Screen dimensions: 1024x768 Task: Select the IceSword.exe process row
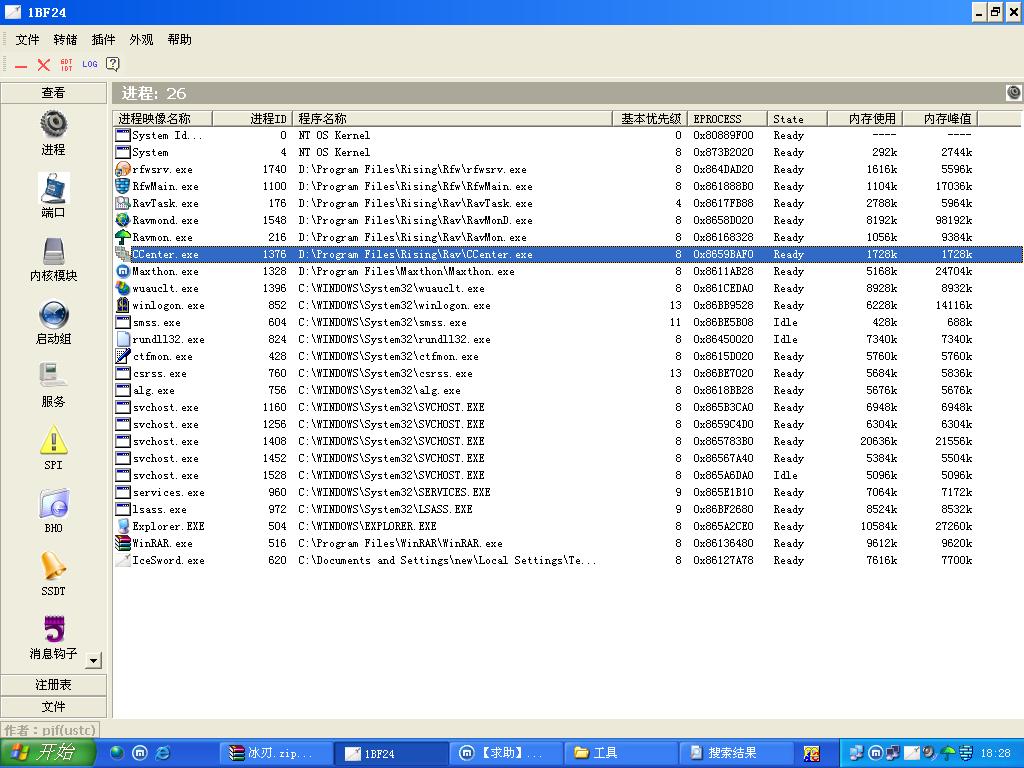[568, 560]
